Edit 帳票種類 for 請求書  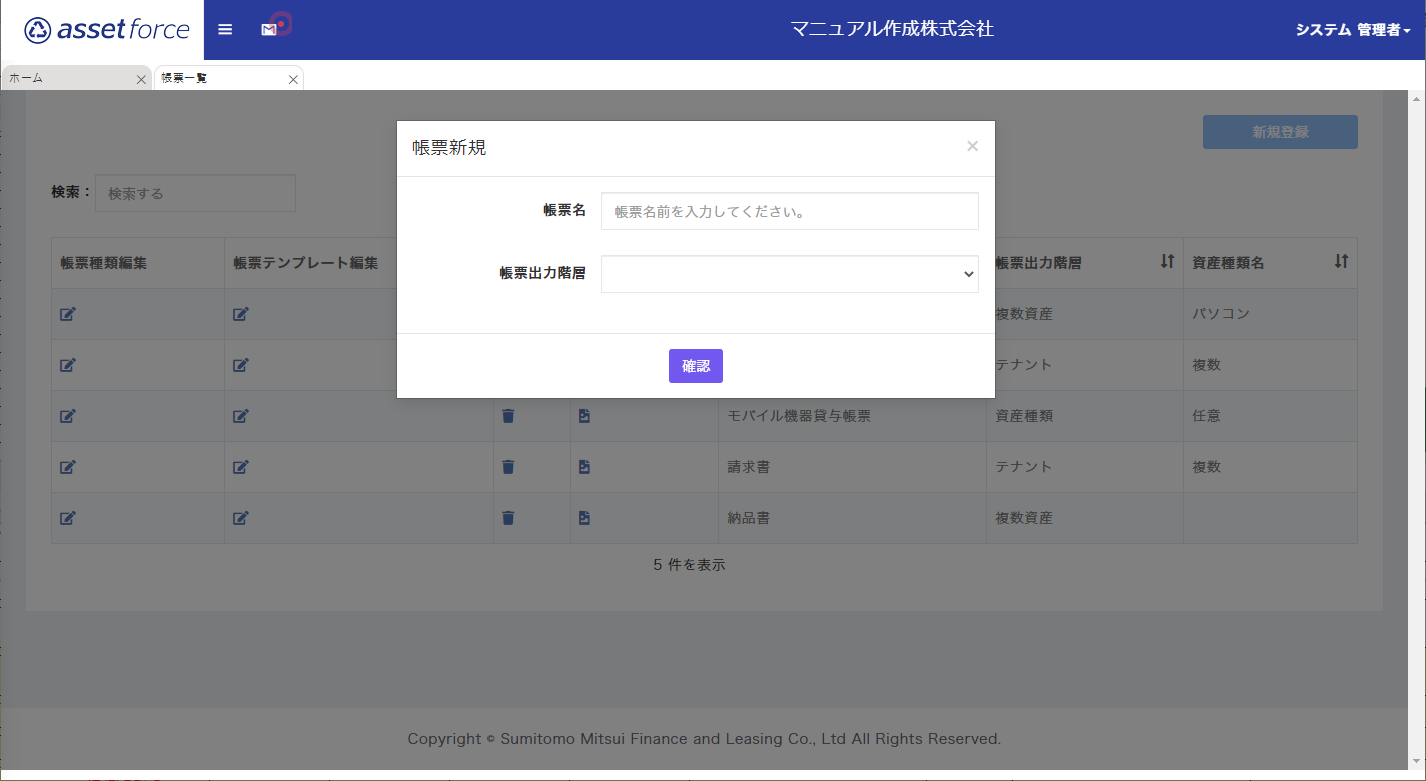[68, 467]
